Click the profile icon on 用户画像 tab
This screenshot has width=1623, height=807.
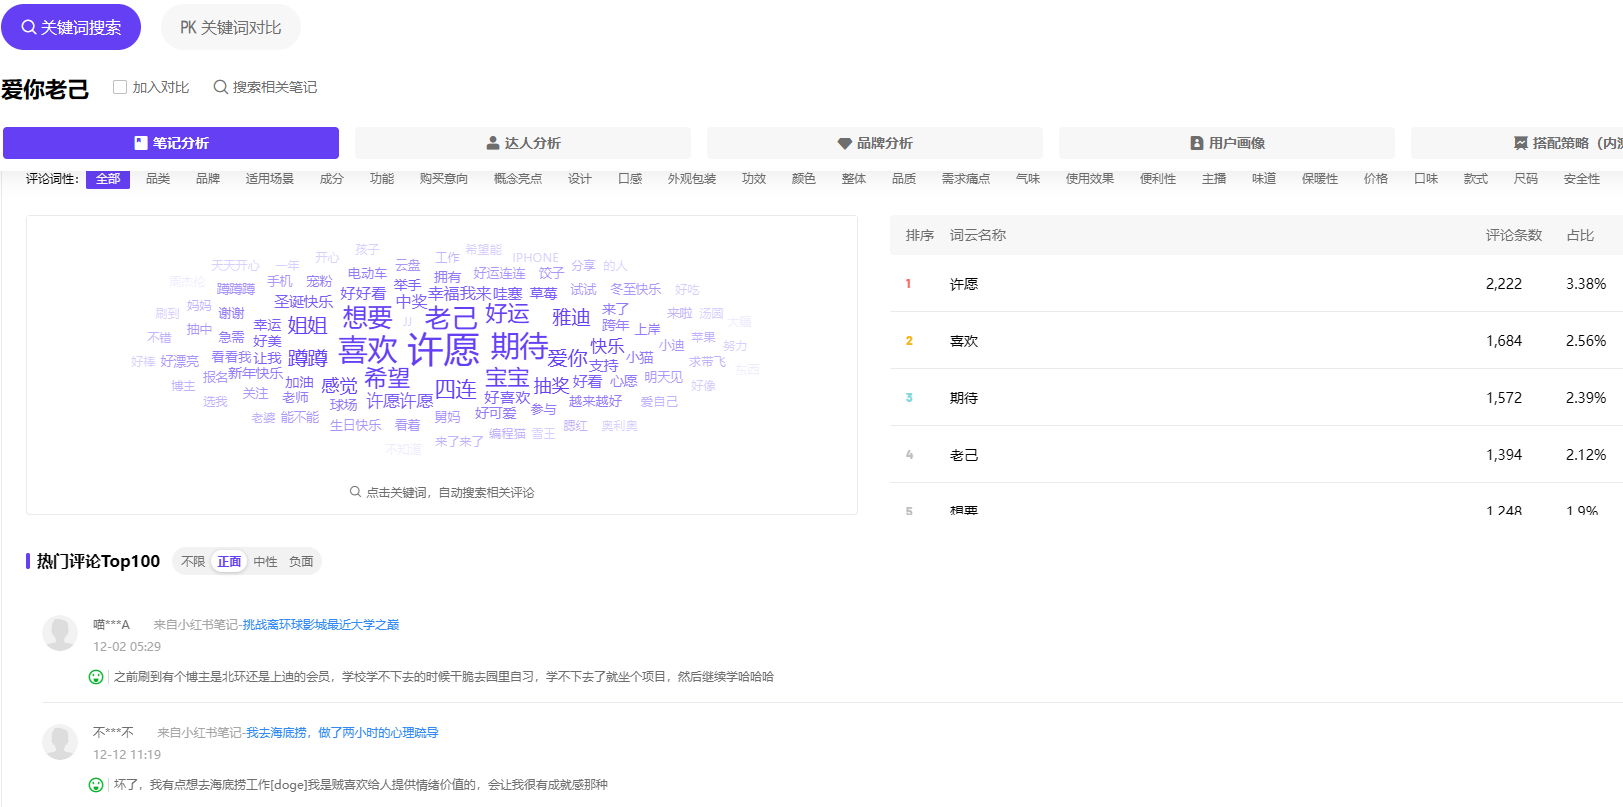coord(1197,143)
